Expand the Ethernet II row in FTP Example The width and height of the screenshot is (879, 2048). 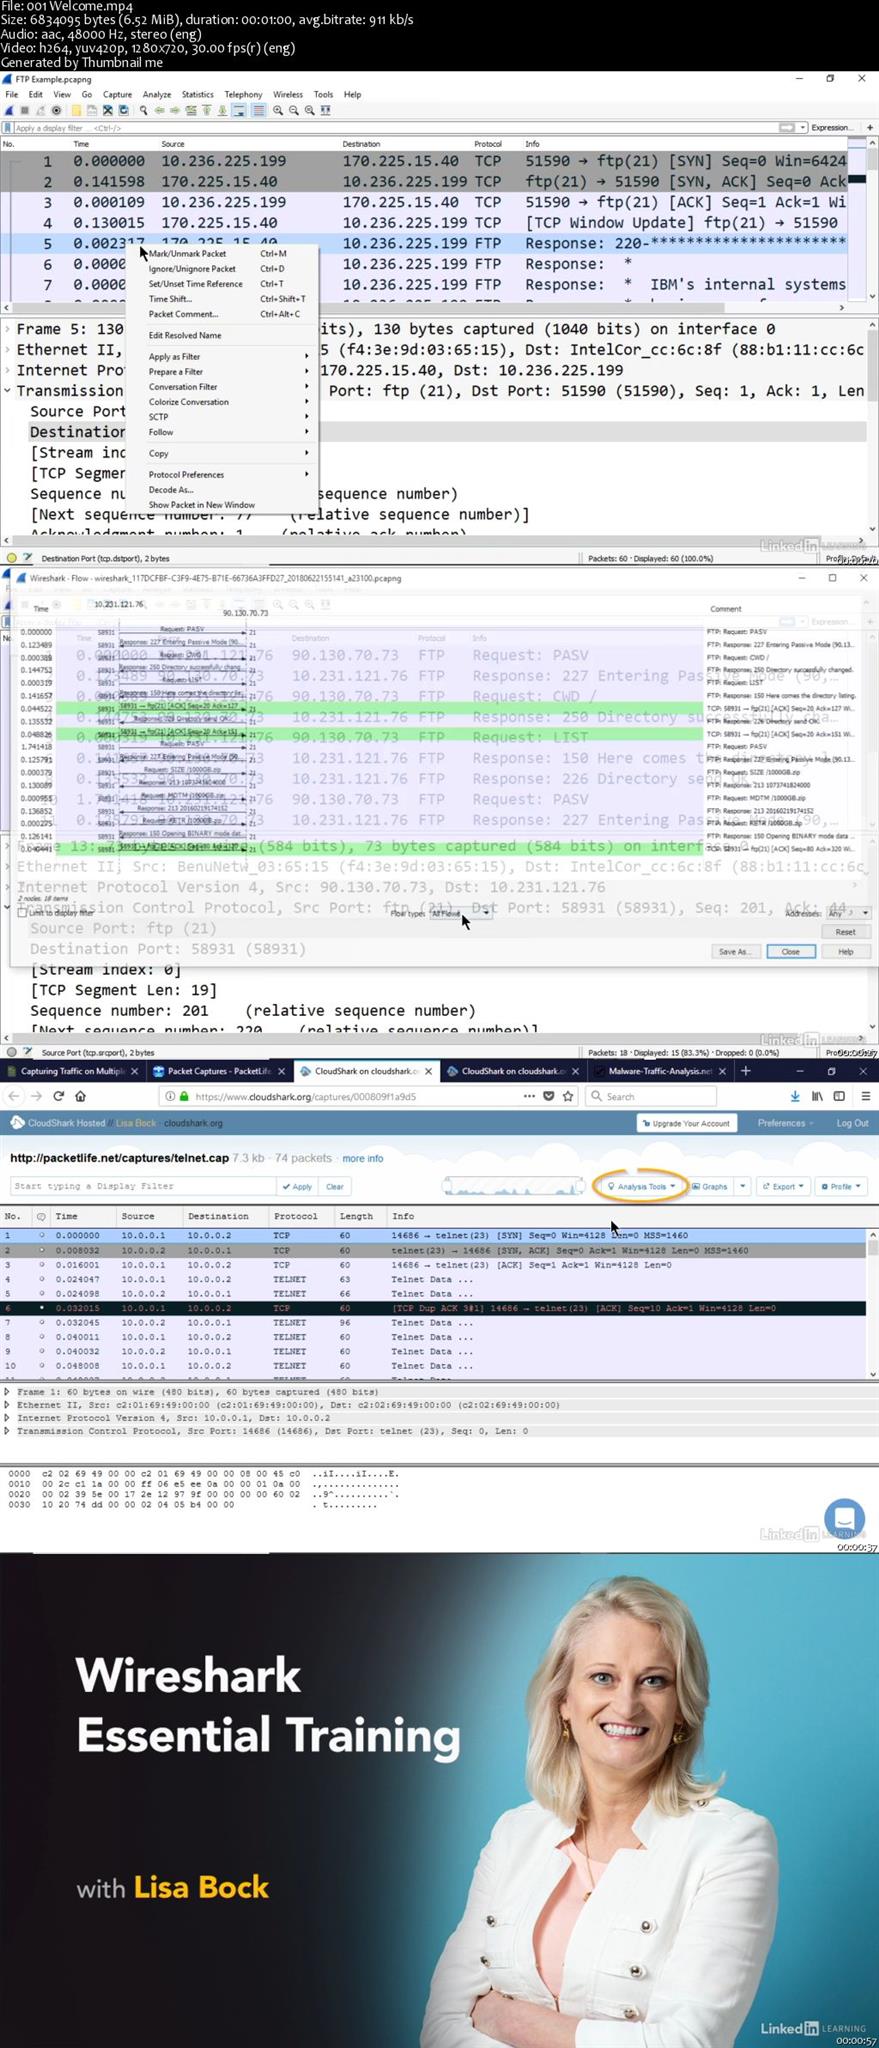click(x=8, y=350)
